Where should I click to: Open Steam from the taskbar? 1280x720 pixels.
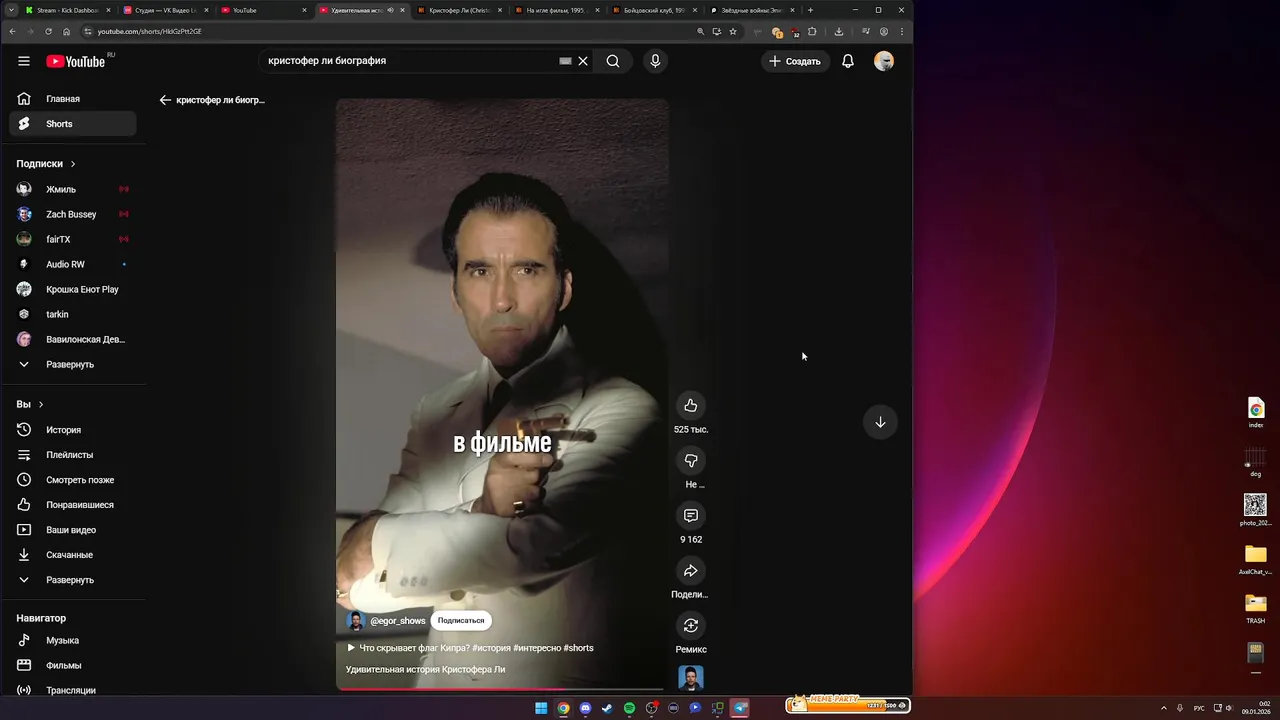(x=607, y=708)
